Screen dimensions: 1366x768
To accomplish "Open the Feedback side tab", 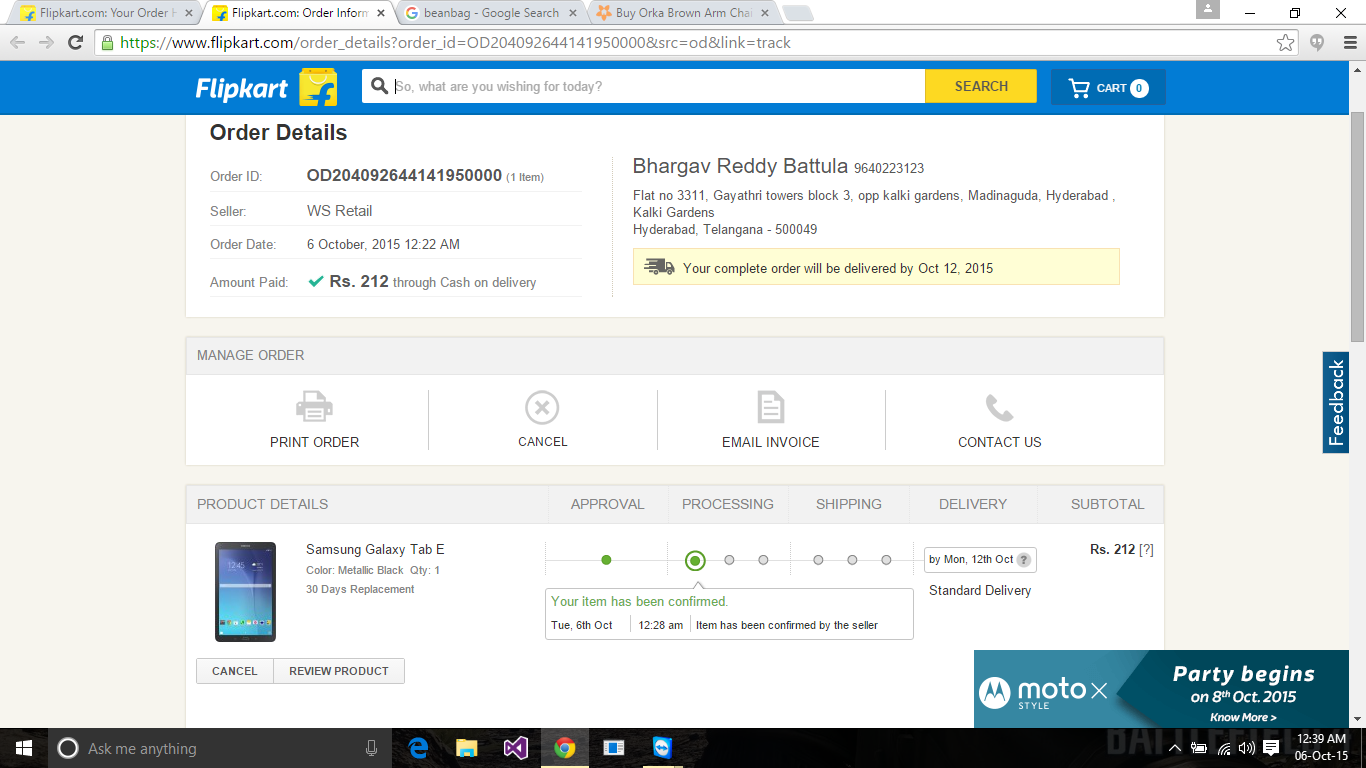I will coord(1335,402).
